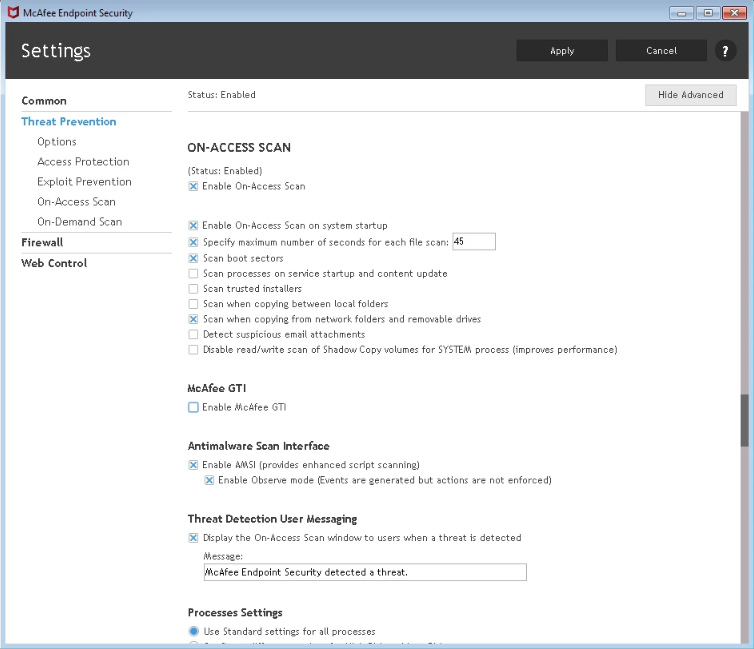Image resolution: width=754 pixels, height=649 pixels.
Task: Open the Web Control section
Action: (54, 263)
